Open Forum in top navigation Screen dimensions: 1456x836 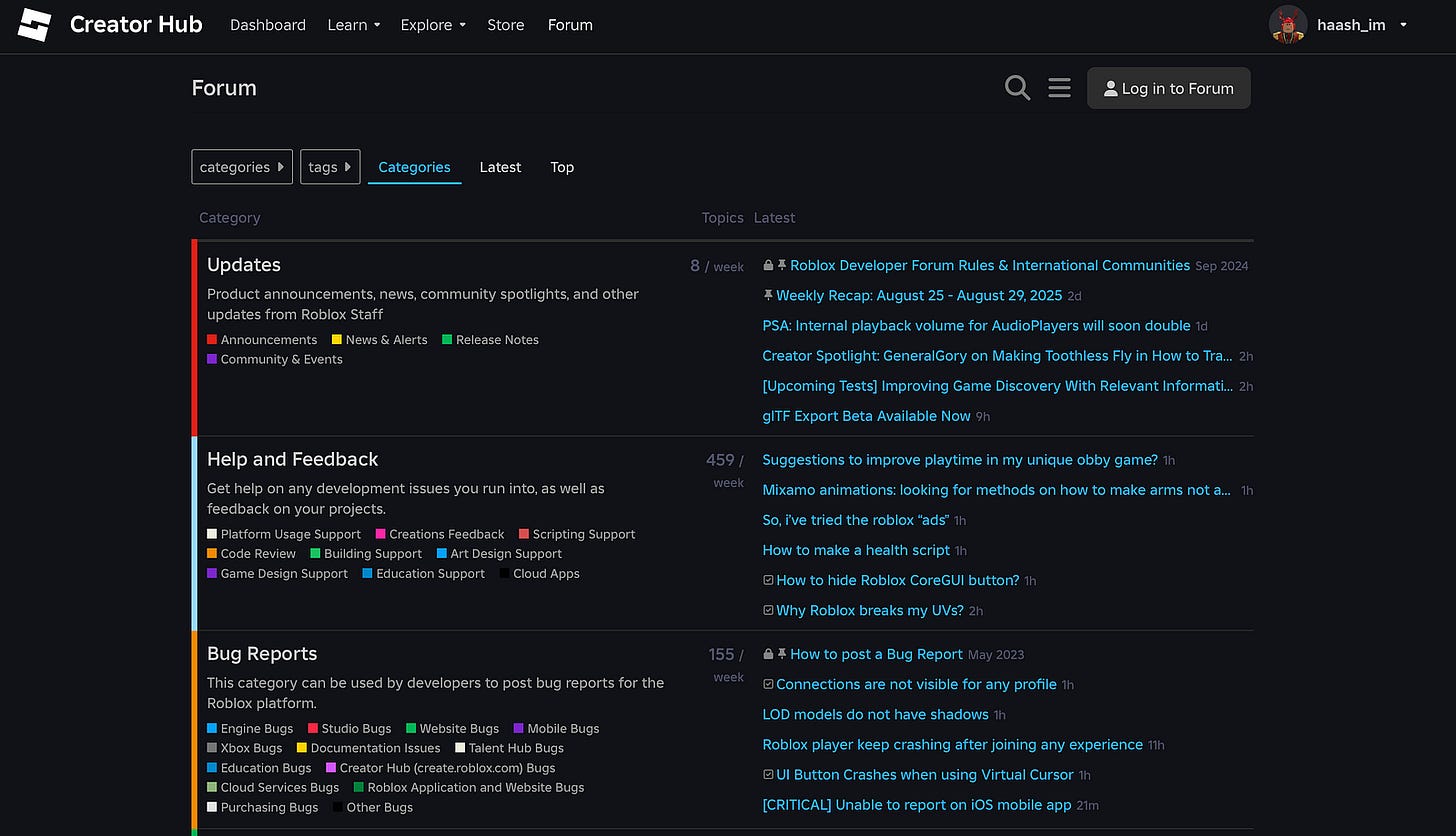(570, 25)
